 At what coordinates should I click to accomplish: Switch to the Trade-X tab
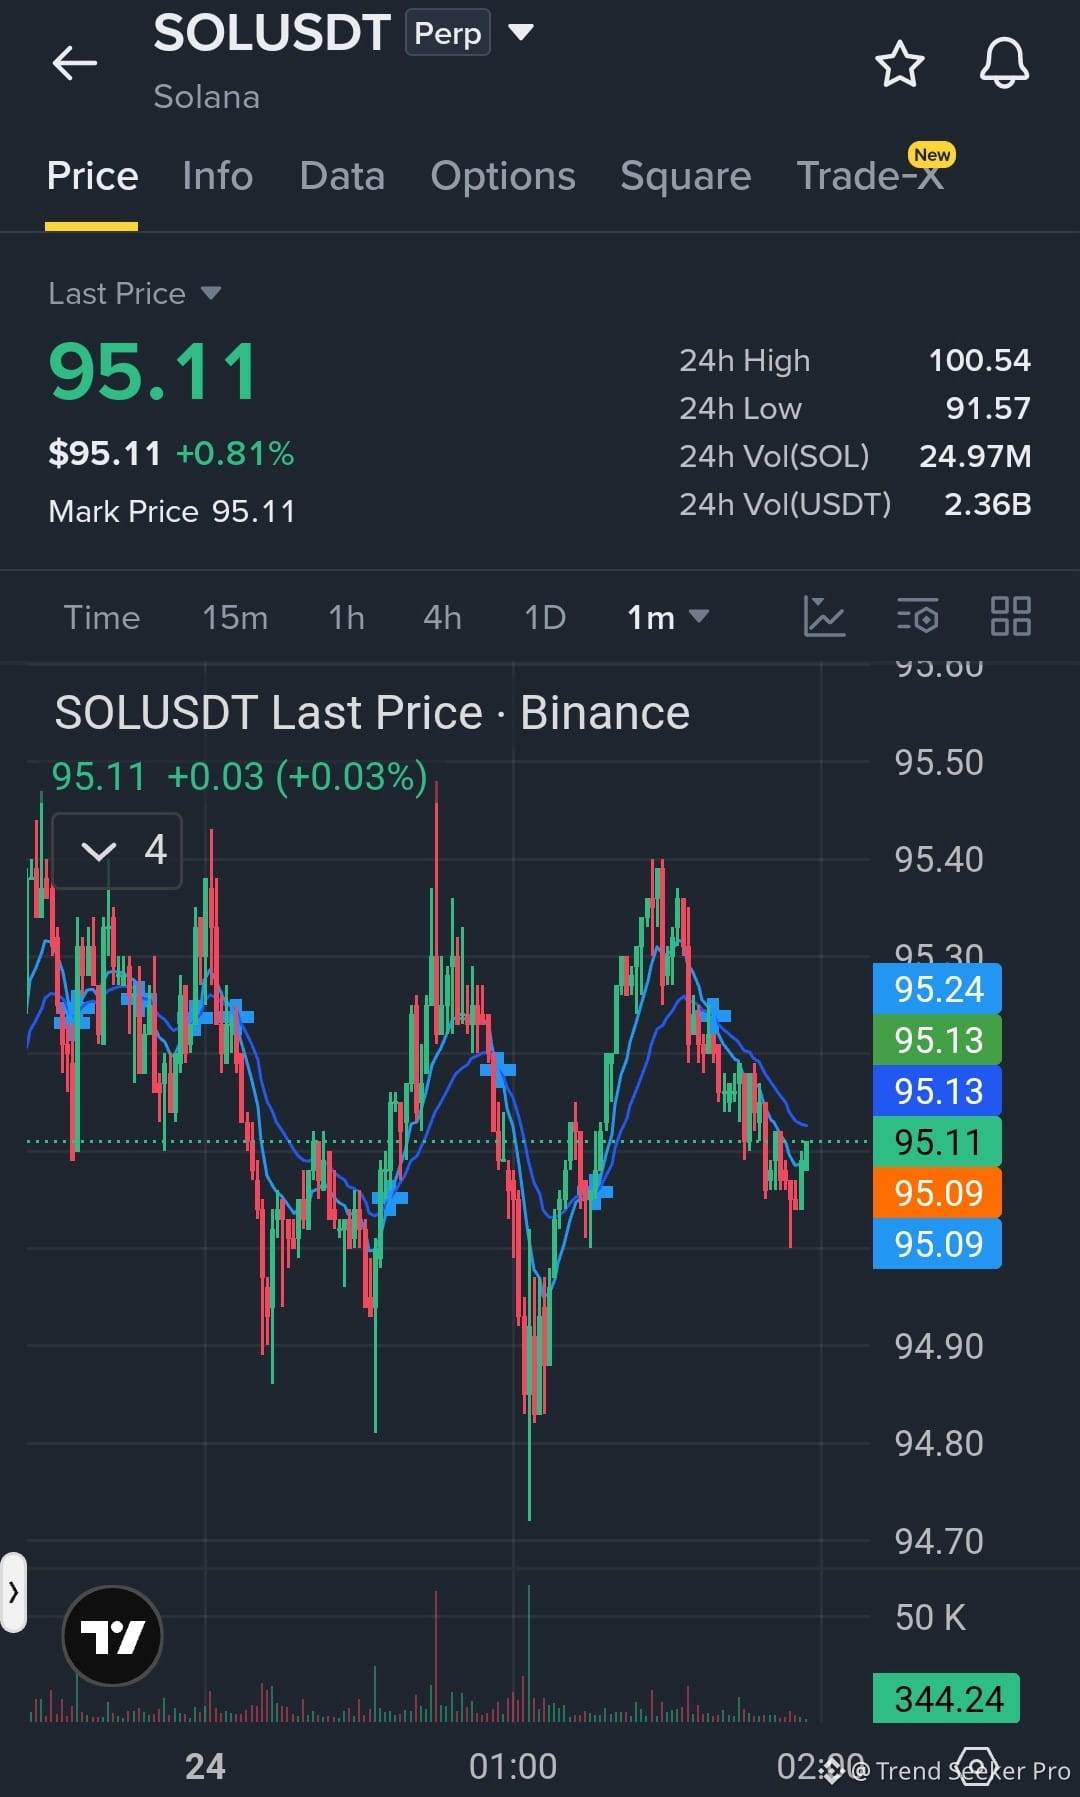pos(870,176)
